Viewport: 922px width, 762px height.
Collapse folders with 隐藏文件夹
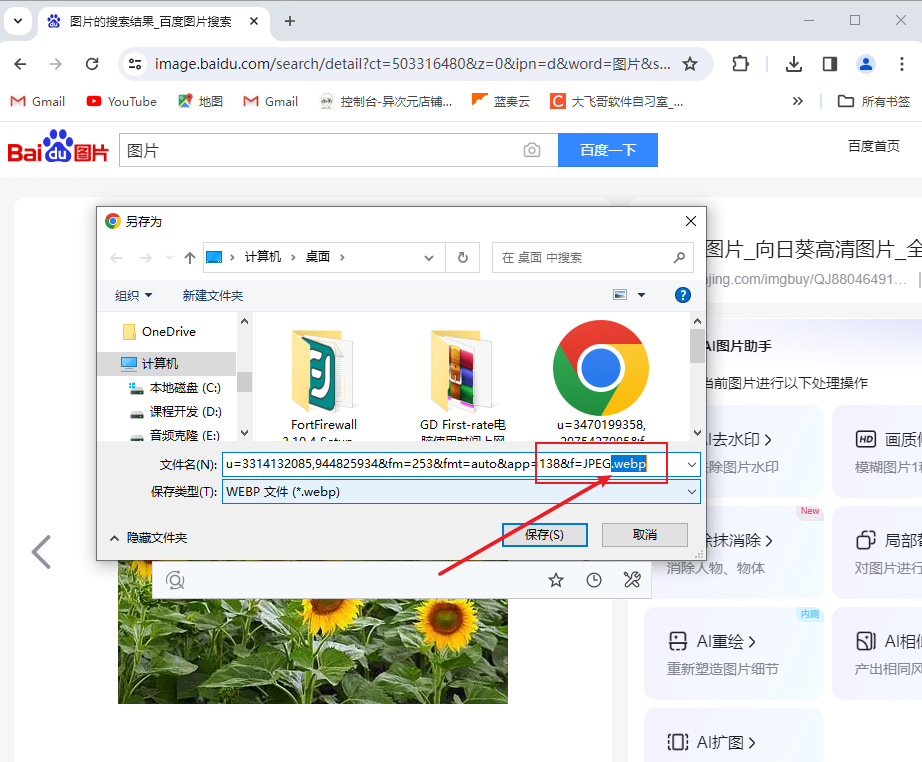pyautogui.click(x=149, y=537)
